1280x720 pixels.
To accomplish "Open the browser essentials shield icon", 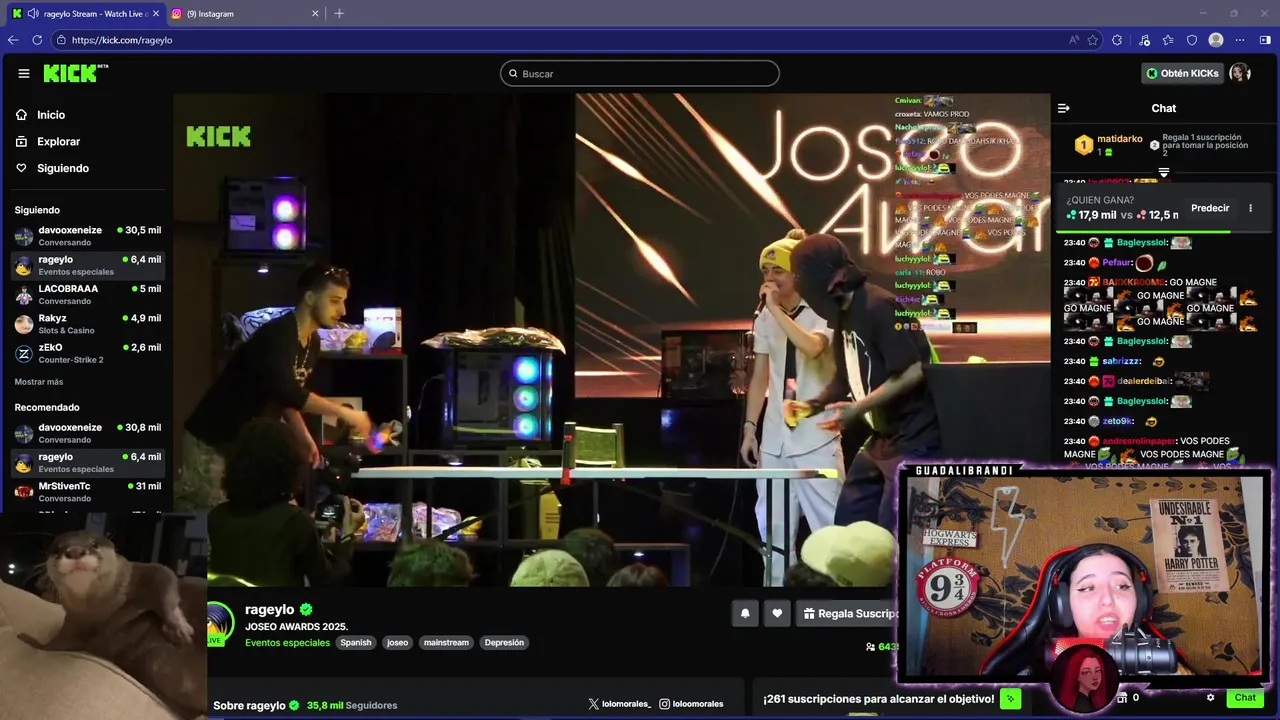I will tap(1192, 40).
